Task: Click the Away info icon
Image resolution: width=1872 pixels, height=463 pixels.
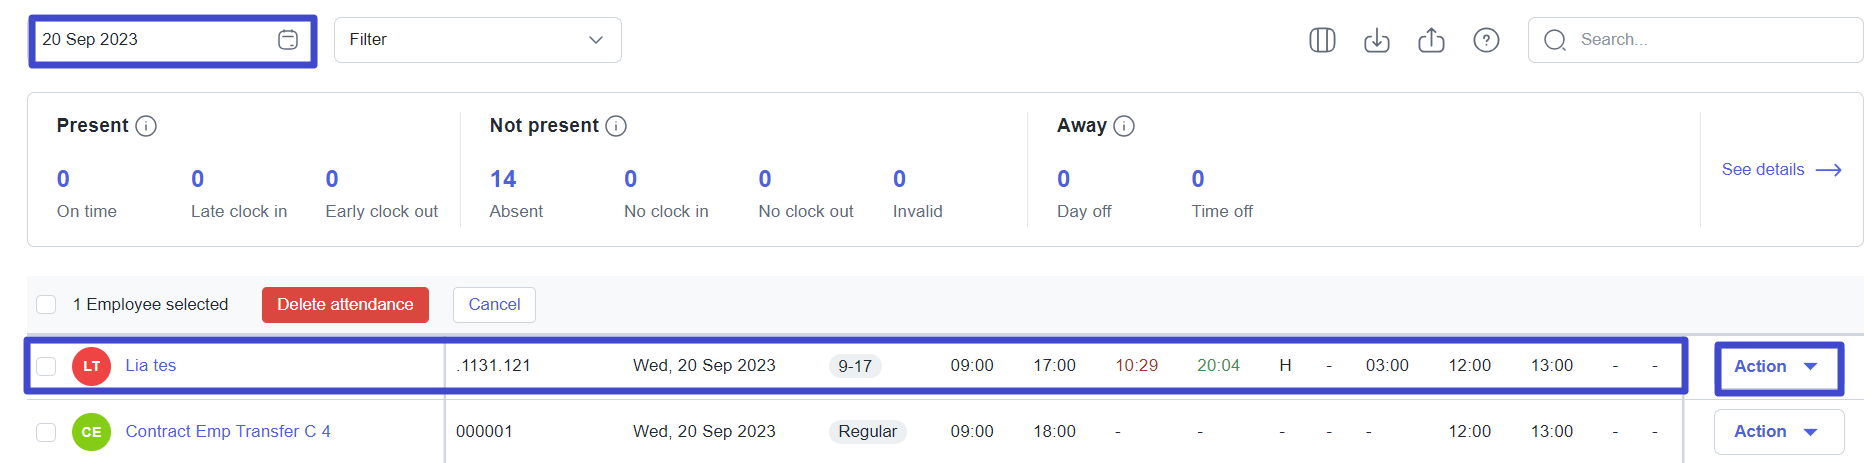Action: coord(1124,126)
